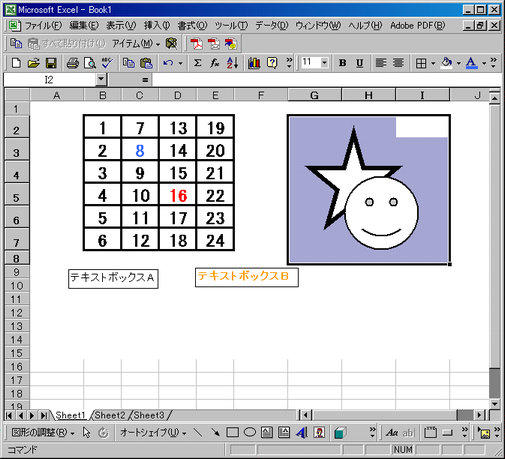The width and height of the screenshot is (505, 459).
Task: Click the Print icon in toolbar
Action: tap(73, 63)
